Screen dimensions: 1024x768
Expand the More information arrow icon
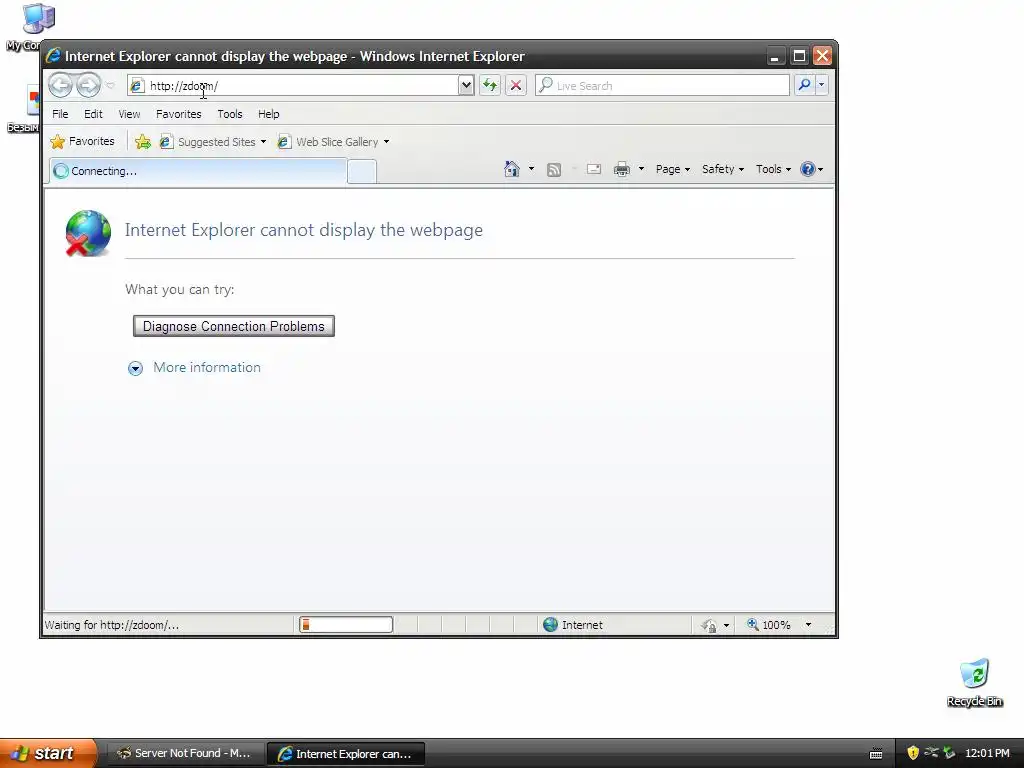[x=135, y=368]
